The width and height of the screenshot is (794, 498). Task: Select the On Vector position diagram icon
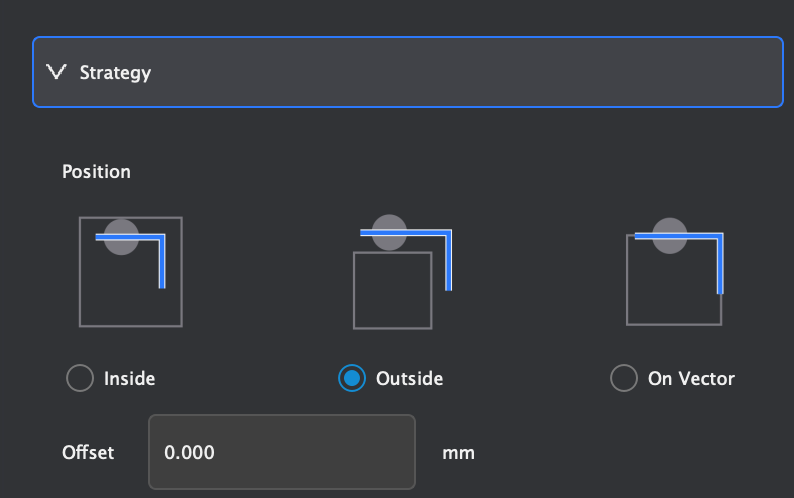675,271
